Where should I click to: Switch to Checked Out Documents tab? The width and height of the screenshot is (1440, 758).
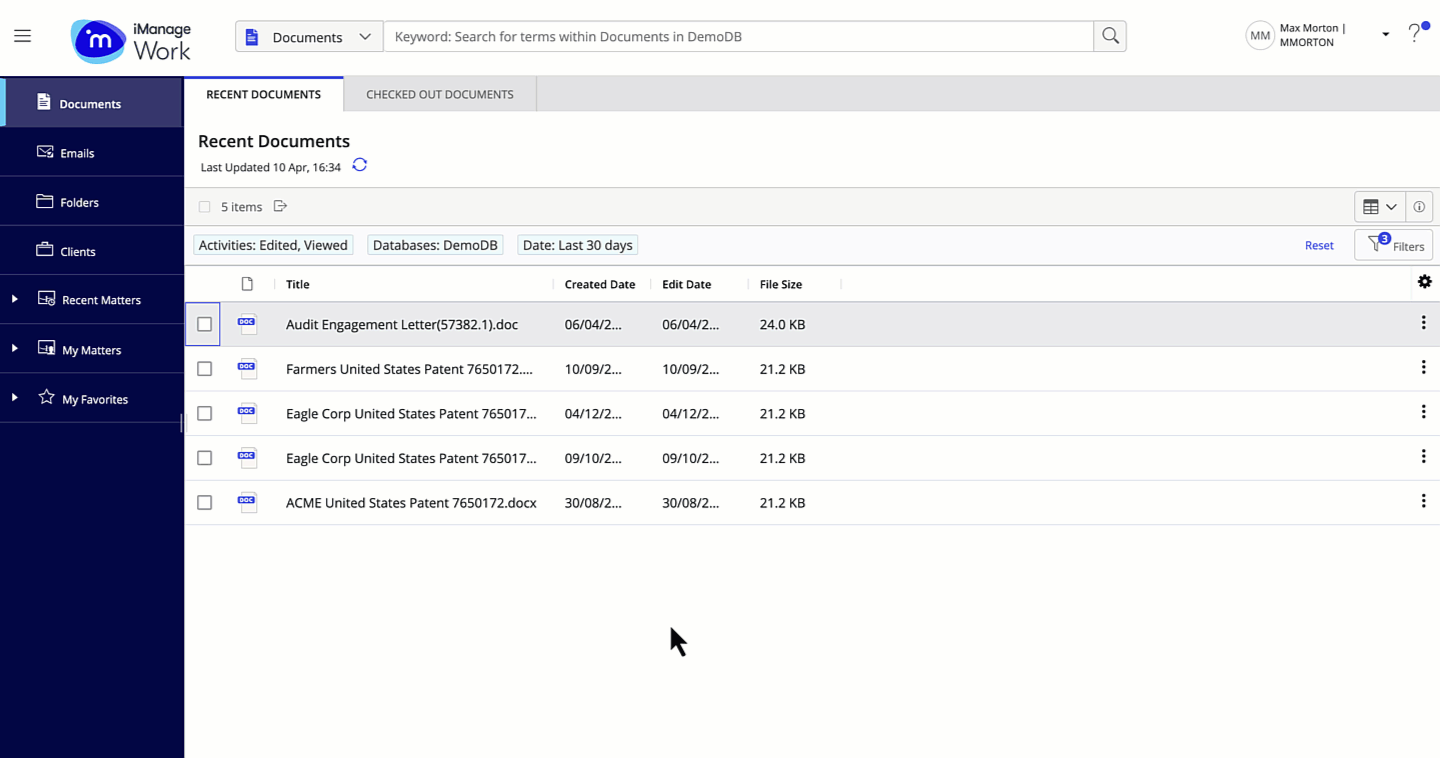click(440, 94)
